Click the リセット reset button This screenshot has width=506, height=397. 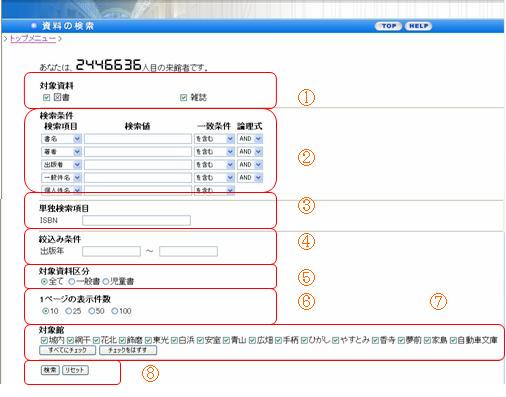point(75,370)
